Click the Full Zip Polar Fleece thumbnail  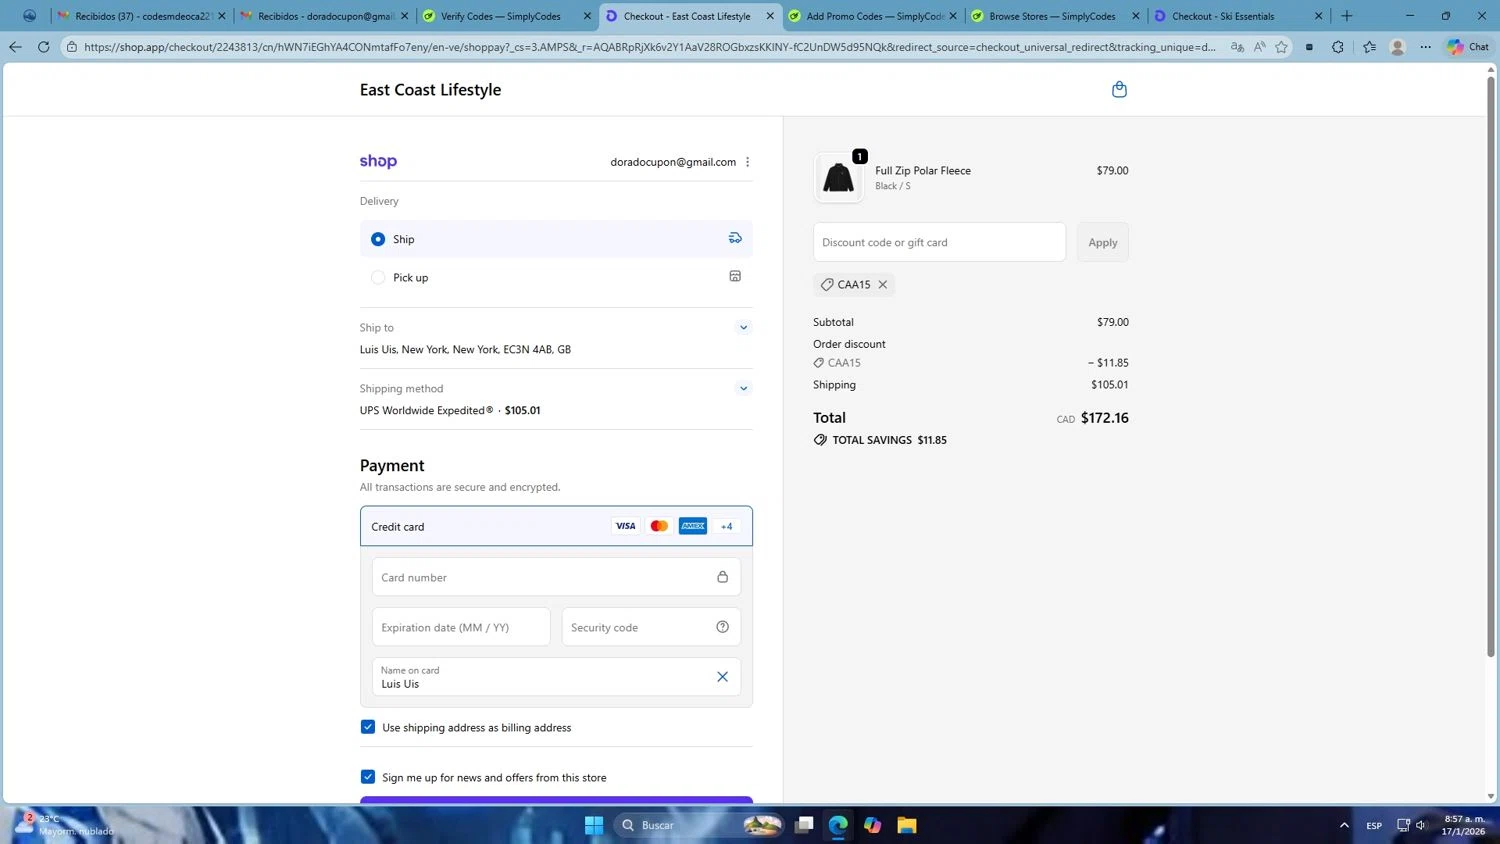tap(838, 178)
